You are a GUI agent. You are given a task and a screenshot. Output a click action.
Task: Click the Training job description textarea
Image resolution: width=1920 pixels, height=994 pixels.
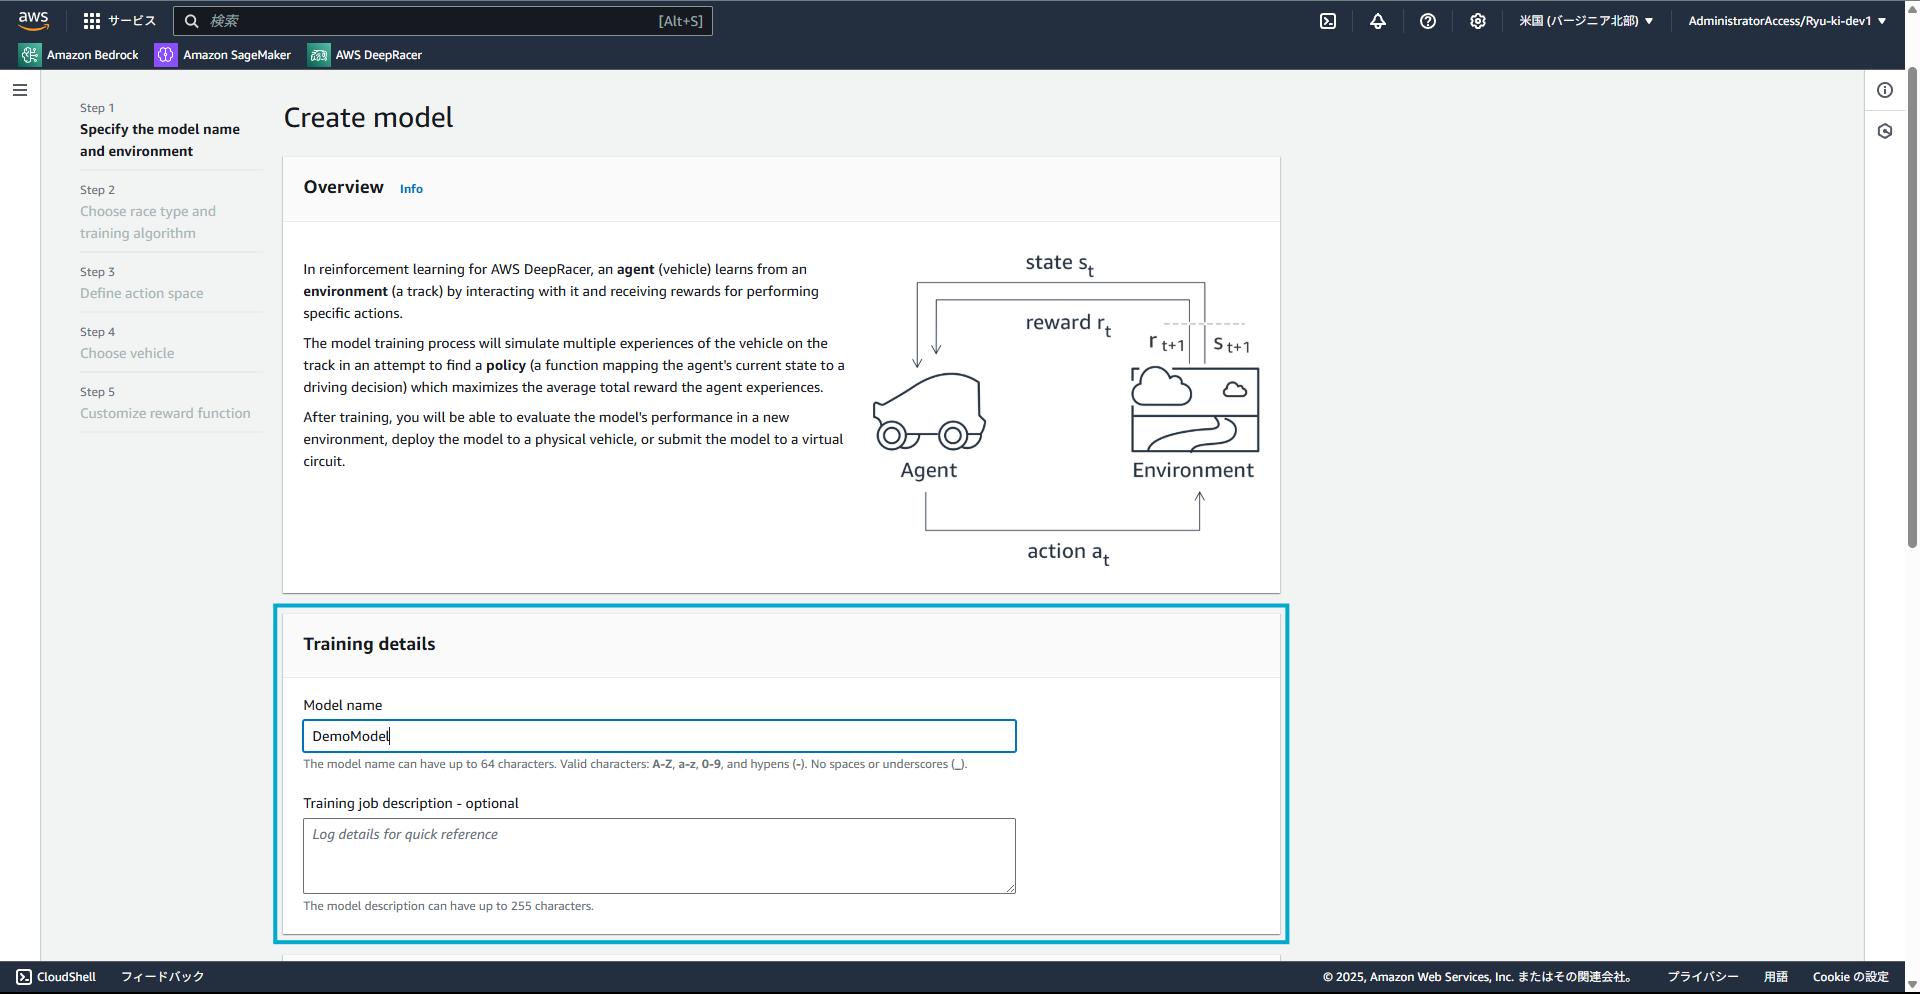(x=659, y=856)
